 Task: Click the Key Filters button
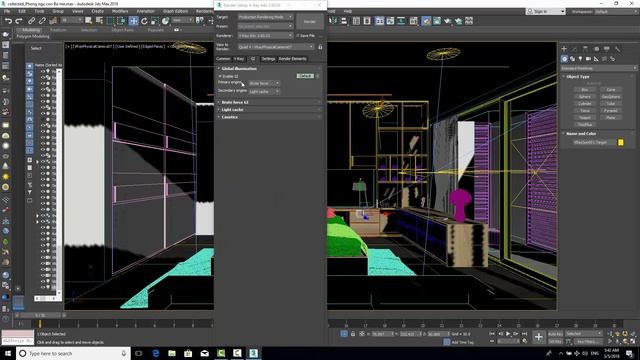click(588, 341)
